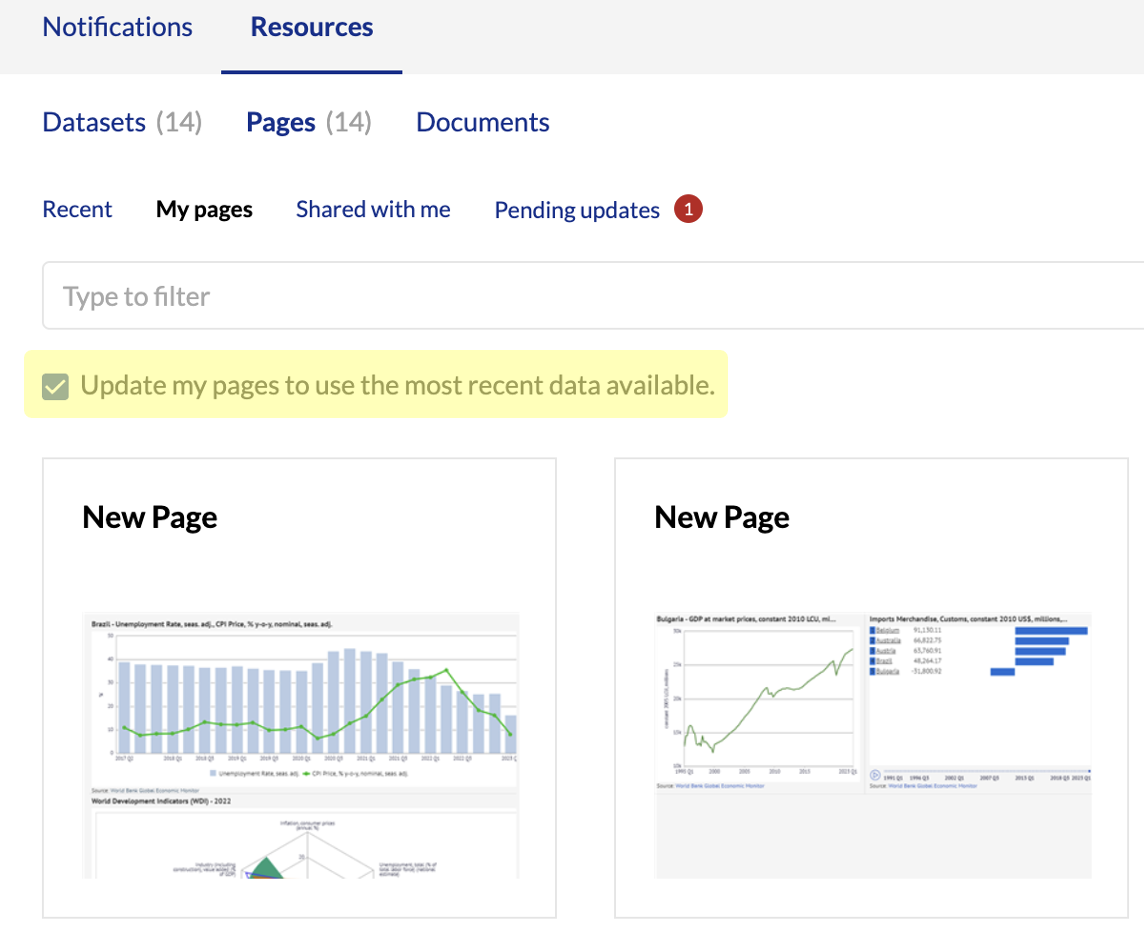This screenshot has height=932, width=1144.
Task: Select the My pages filter
Action: 204,209
